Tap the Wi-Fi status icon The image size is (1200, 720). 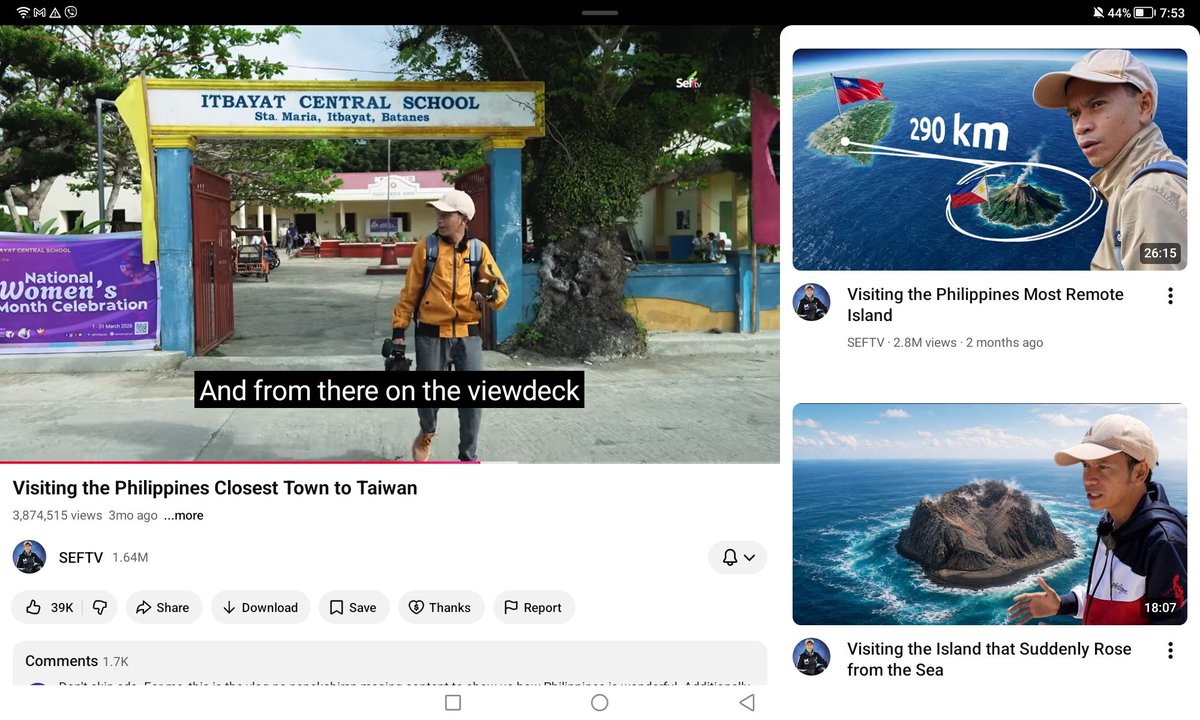click(23, 12)
